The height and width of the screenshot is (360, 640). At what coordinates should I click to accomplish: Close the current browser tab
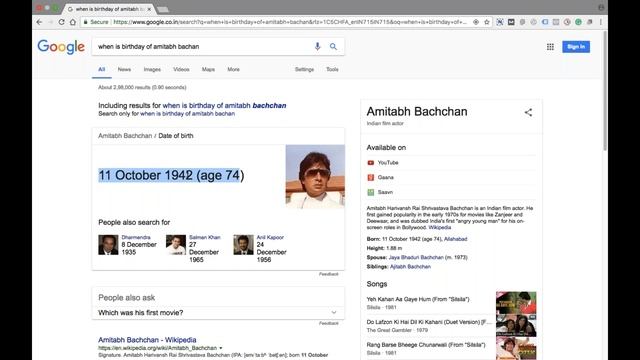click(x=149, y=9)
